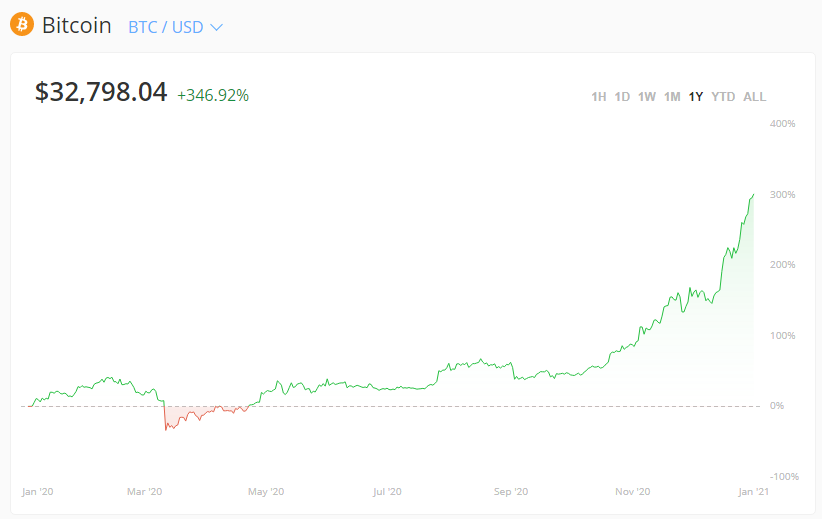Viewport: 822px width, 519px height.
Task: Click the chart peak near Jan '21
Action: pyautogui.click(x=752, y=195)
